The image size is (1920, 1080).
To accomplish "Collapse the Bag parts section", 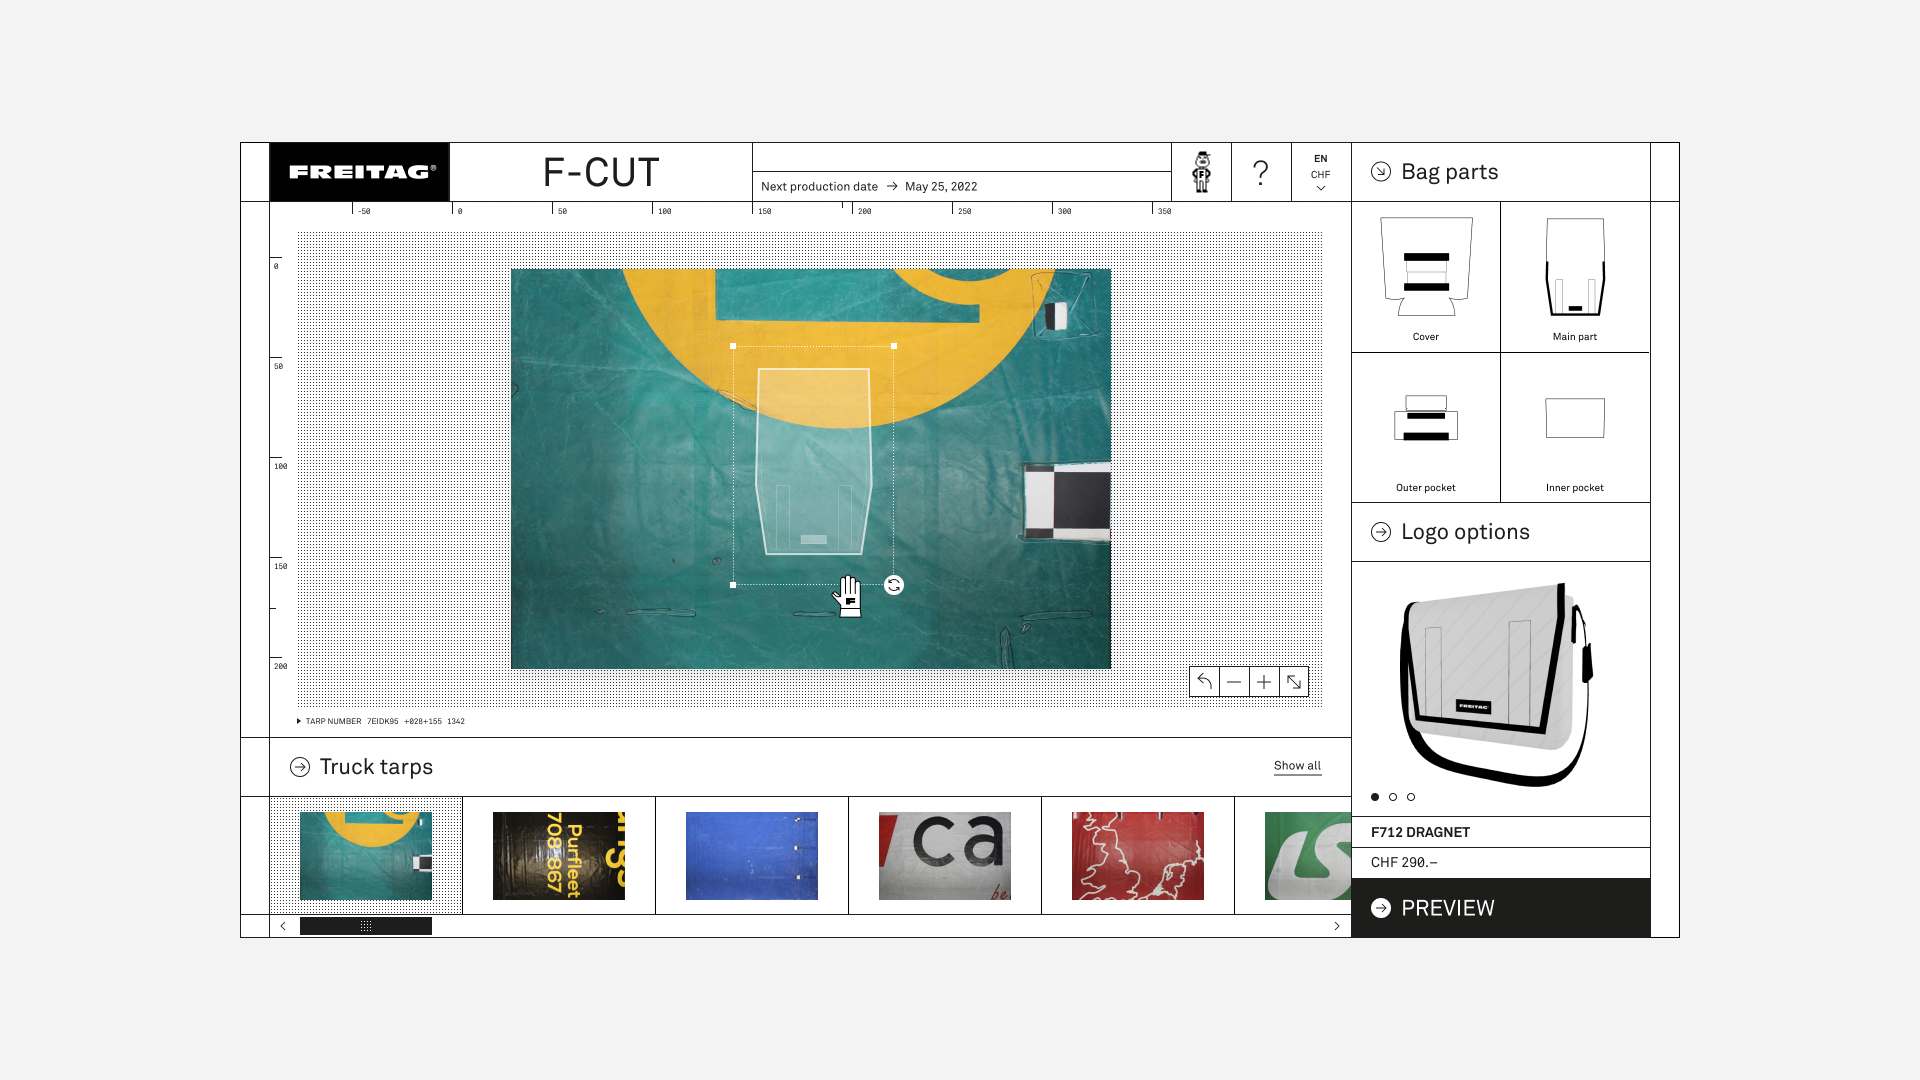I will click(1381, 172).
